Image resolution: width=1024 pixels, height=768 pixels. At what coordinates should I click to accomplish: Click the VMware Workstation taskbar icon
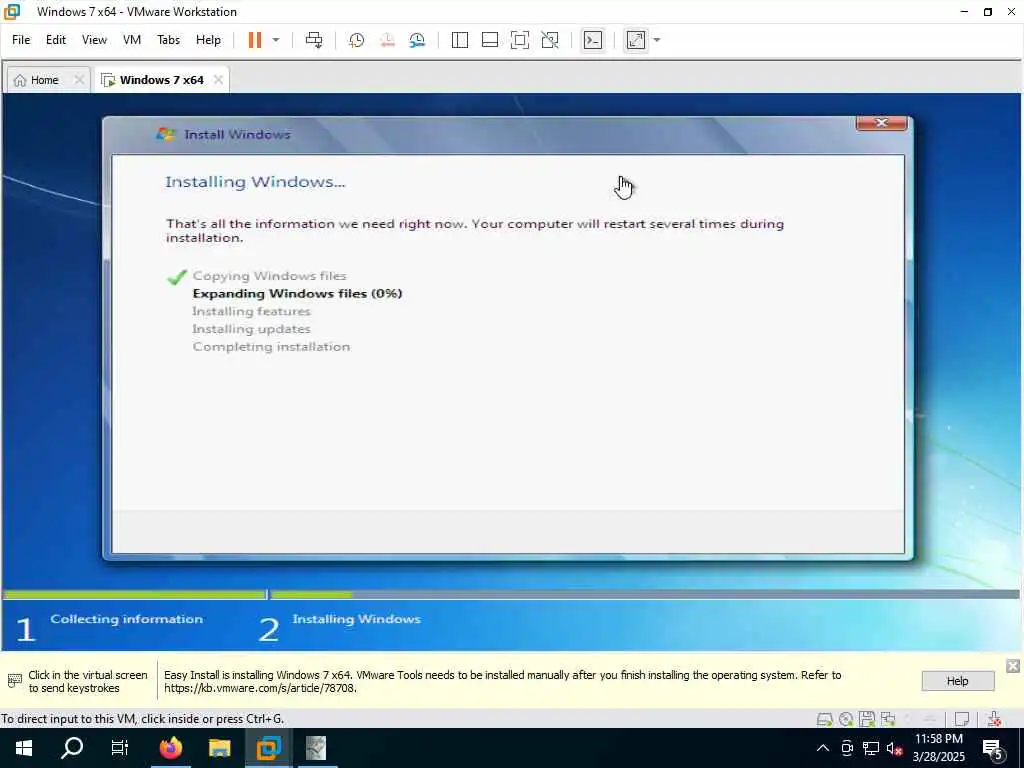268,748
